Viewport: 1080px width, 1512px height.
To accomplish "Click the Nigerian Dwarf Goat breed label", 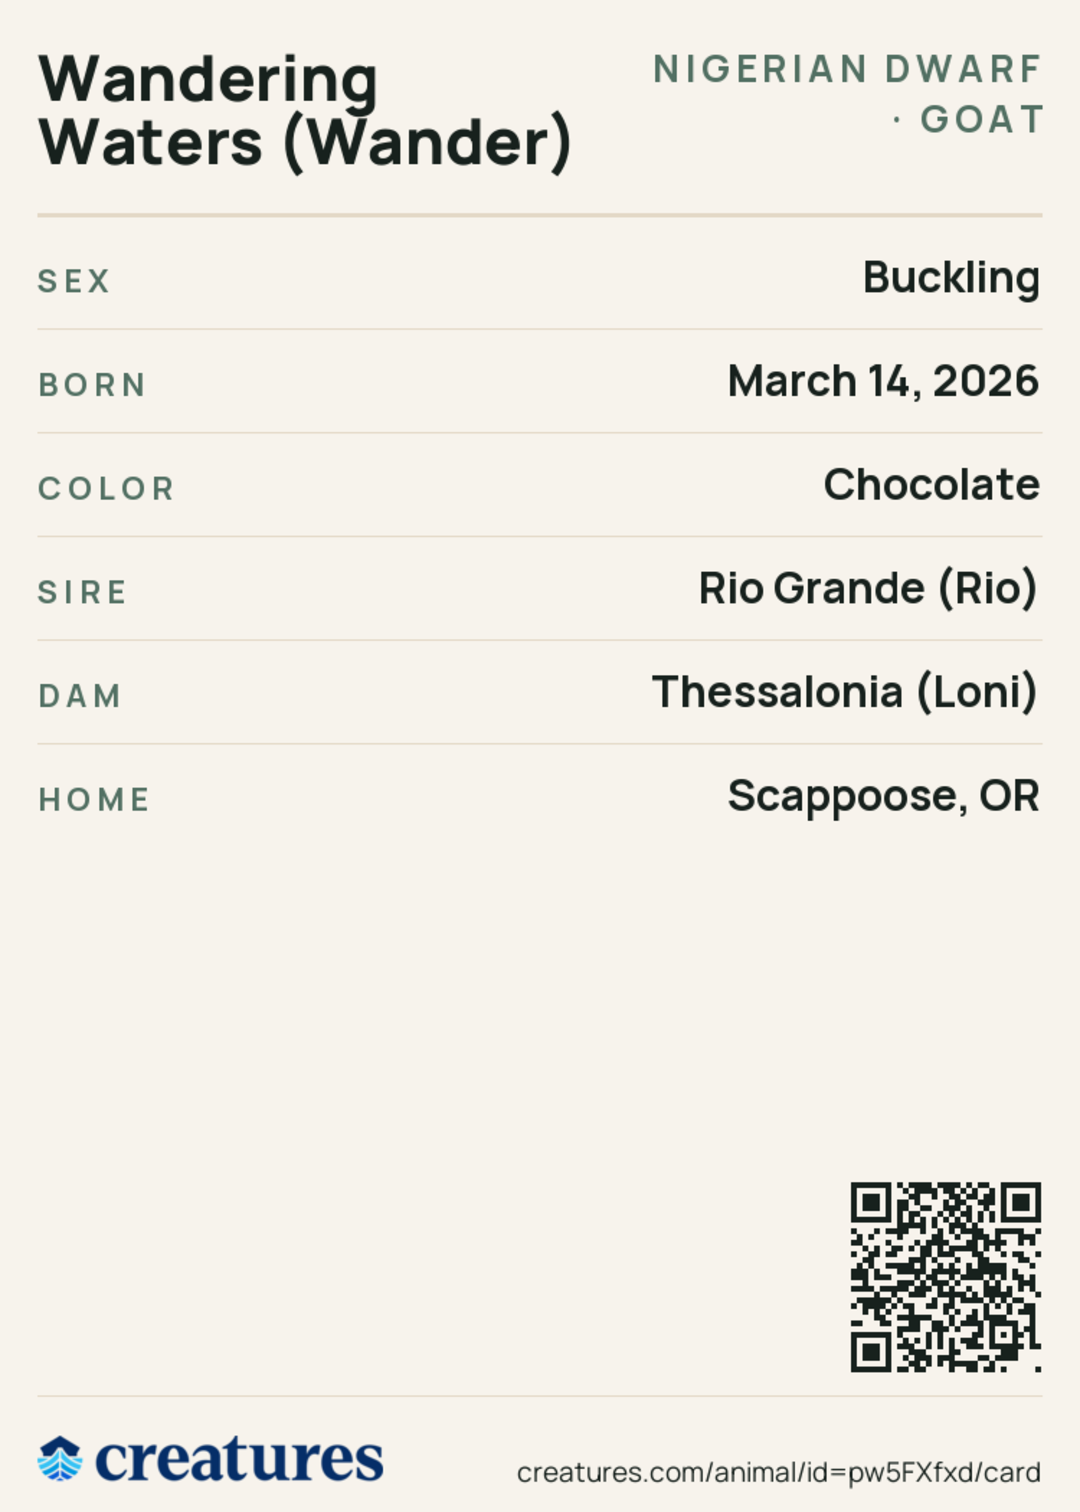I will [x=847, y=94].
